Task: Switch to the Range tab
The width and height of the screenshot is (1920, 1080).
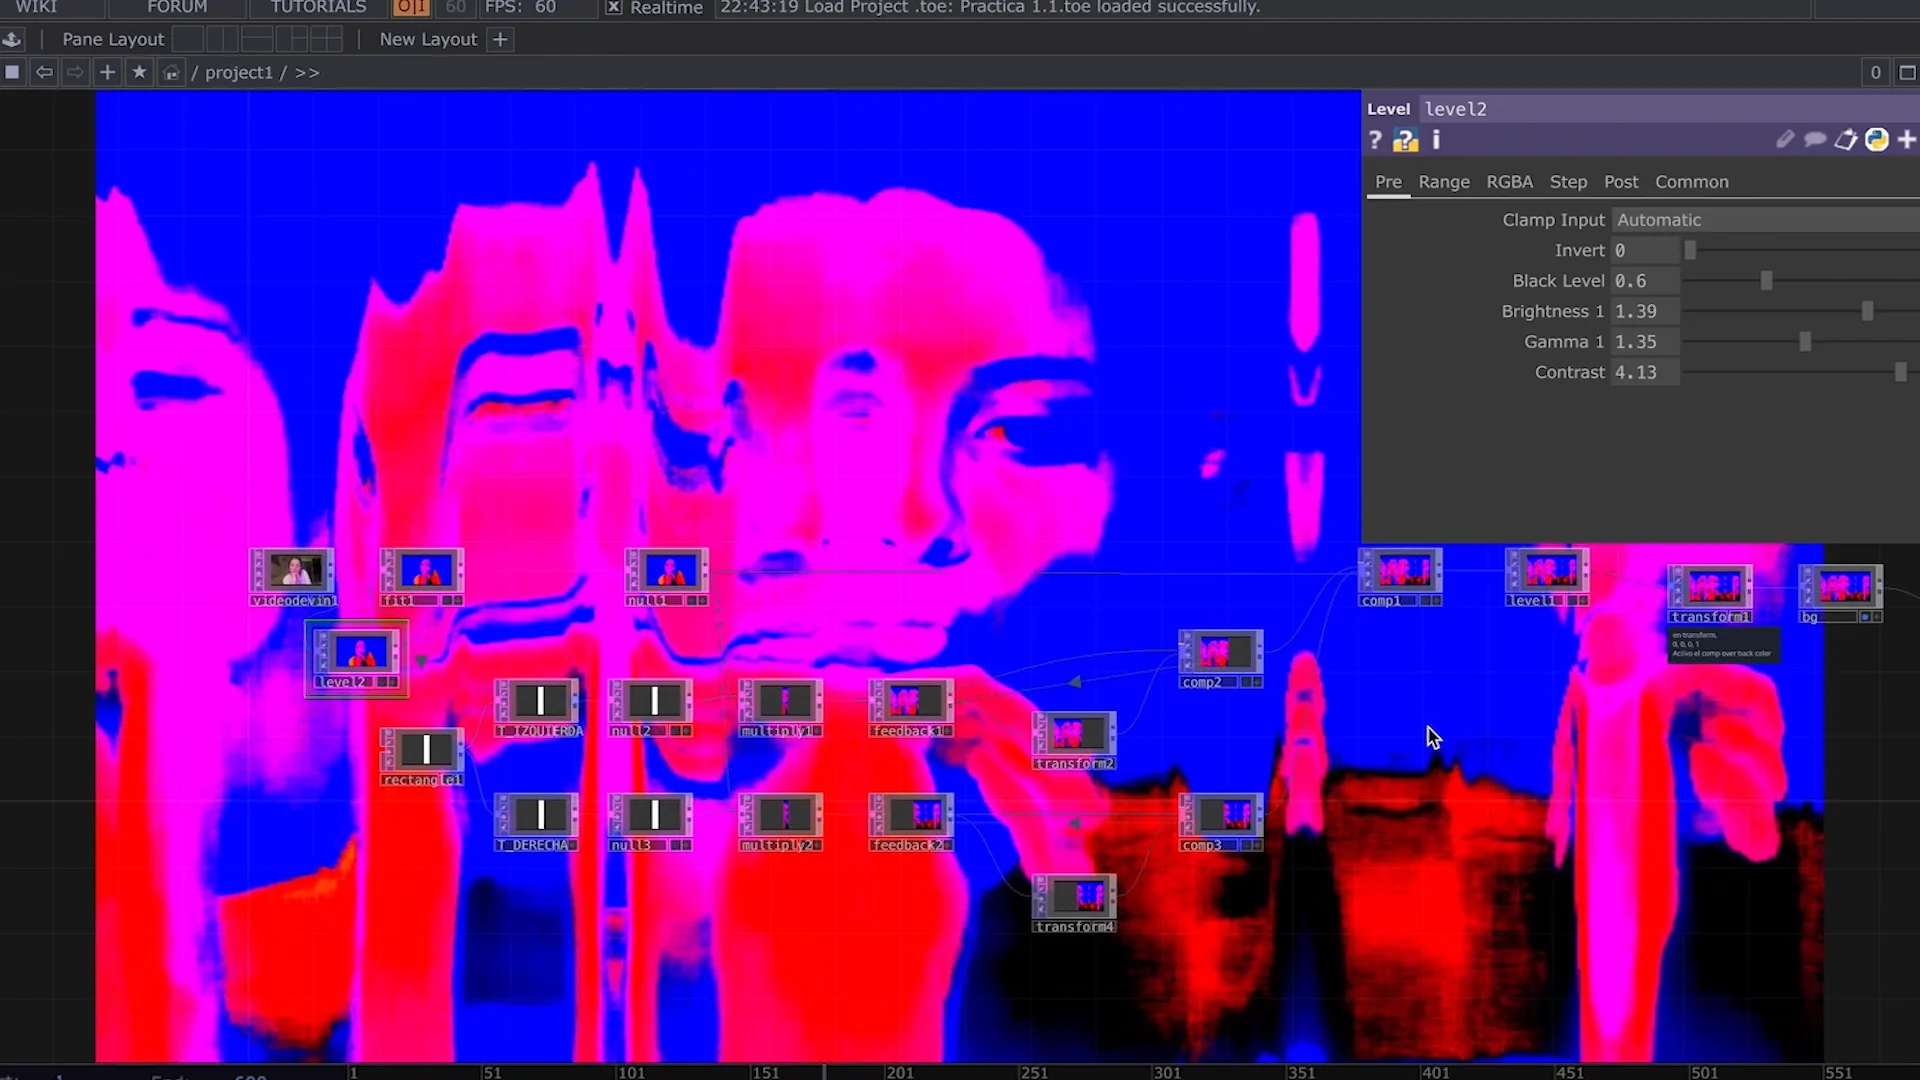Action: (1444, 182)
